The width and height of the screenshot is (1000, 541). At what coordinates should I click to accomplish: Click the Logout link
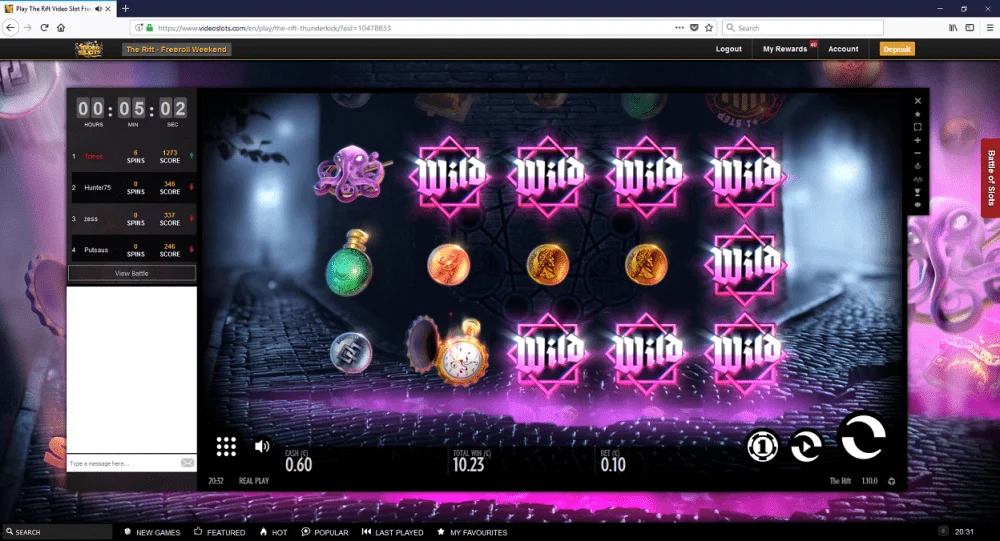click(x=728, y=49)
